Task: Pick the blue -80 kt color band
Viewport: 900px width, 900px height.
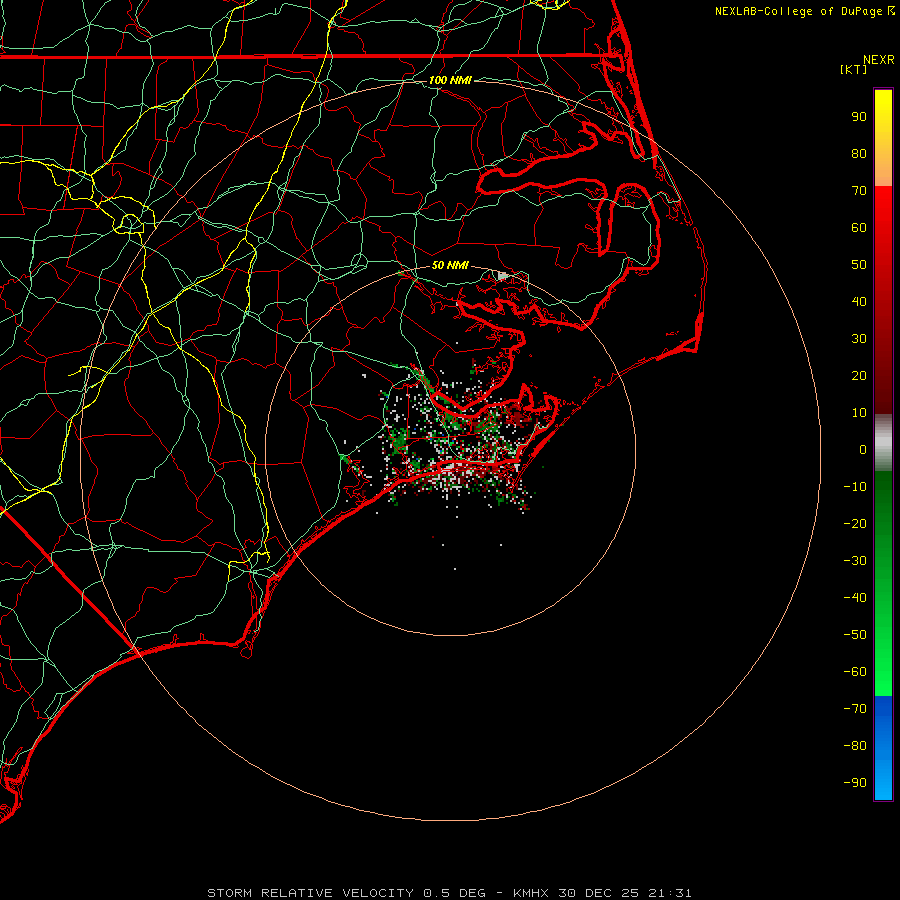Action: pyautogui.click(x=883, y=745)
